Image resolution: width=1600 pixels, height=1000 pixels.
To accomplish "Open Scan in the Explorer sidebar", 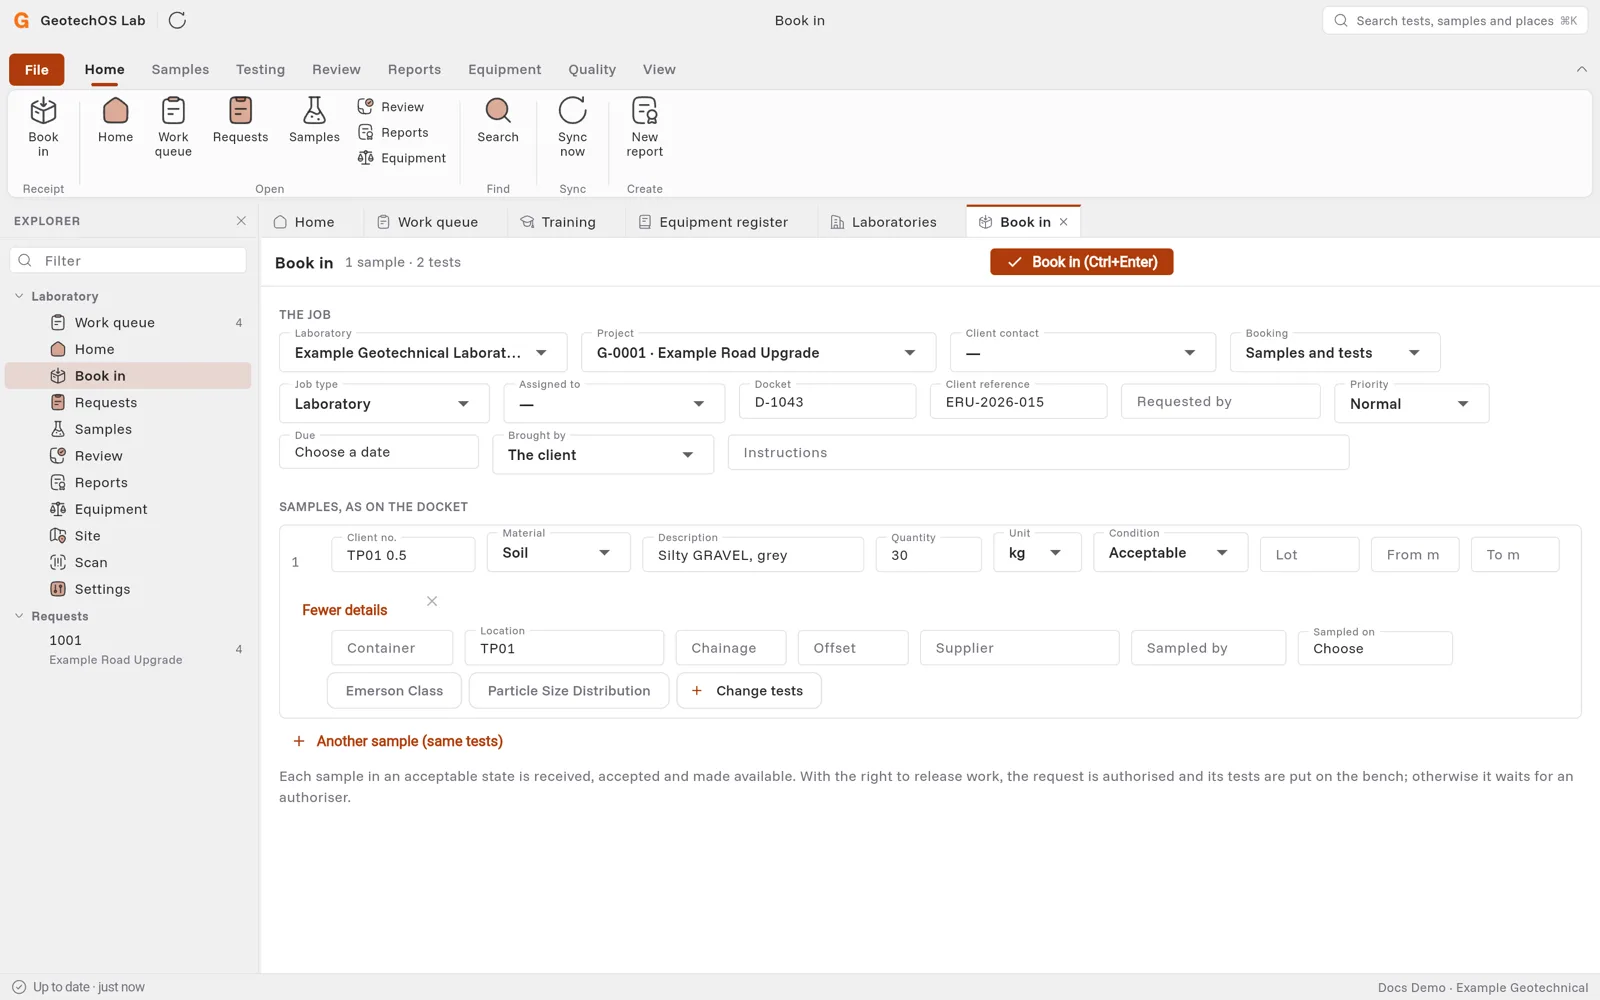I will pyautogui.click(x=128, y=562).
